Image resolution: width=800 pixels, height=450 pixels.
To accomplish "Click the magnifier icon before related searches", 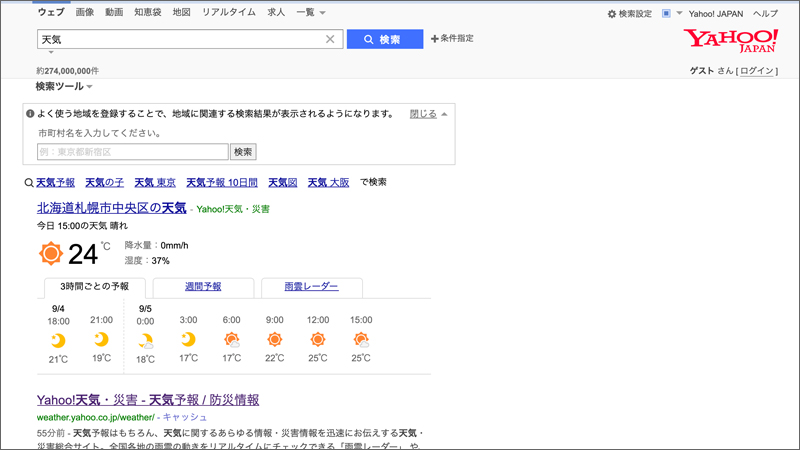I will [29, 183].
